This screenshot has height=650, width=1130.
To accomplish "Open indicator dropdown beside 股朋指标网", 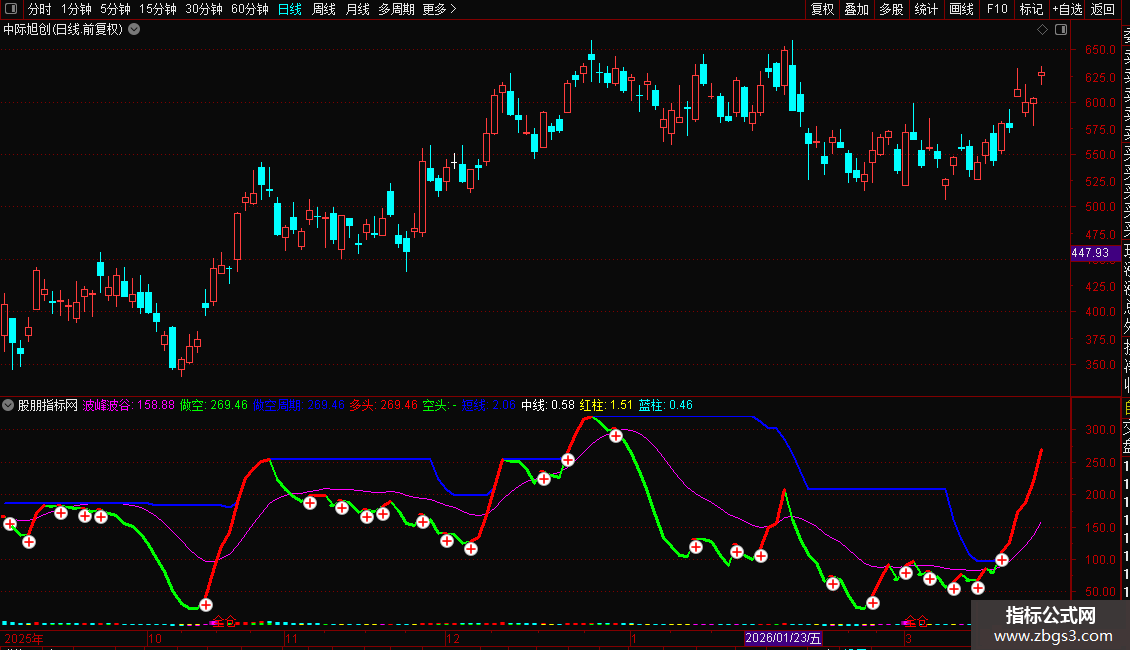I will tap(8, 405).
